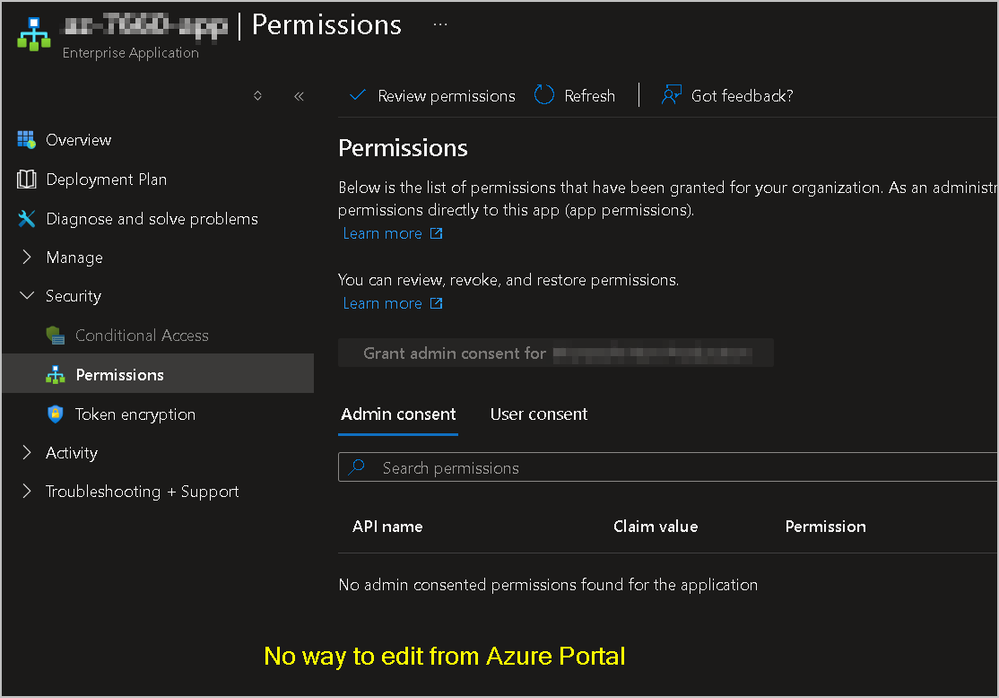Click the Token encryption shield icon

point(56,414)
